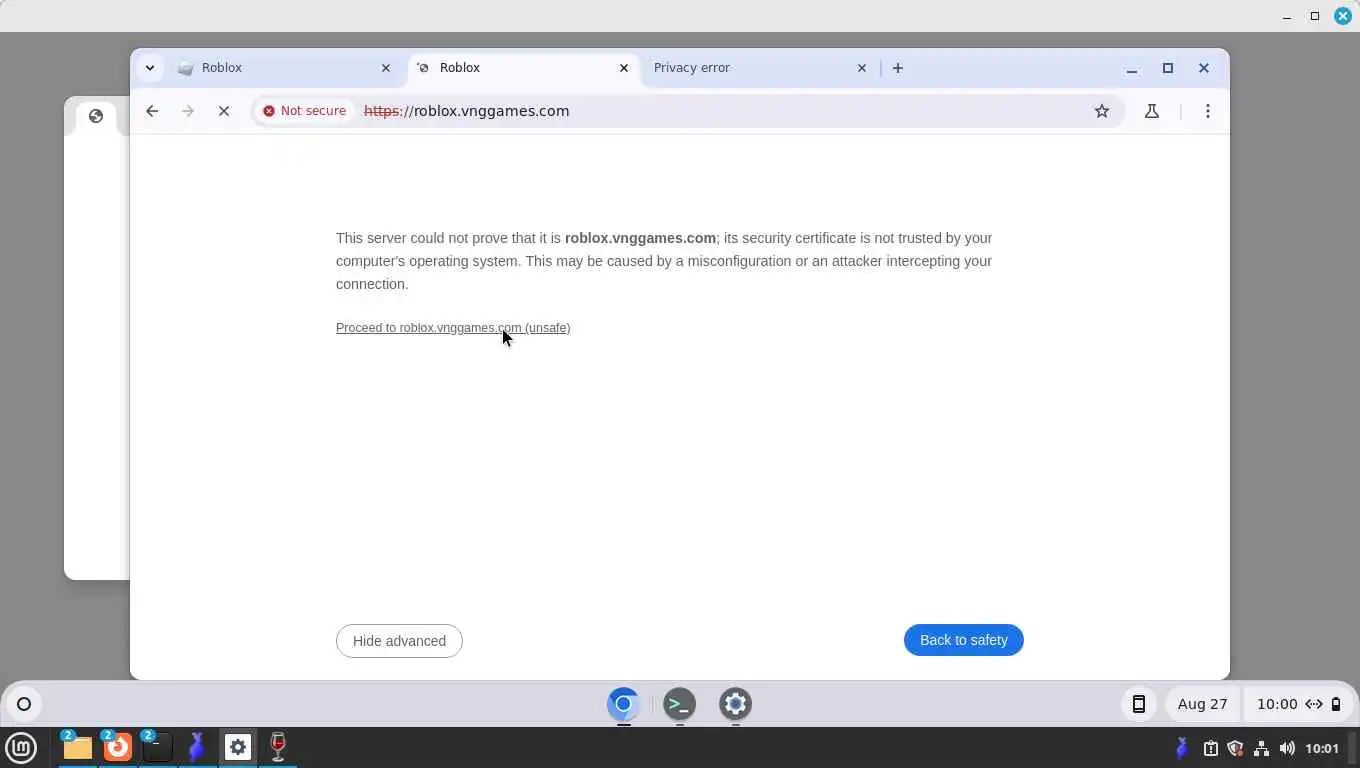Viewport: 1360px width, 768px height.
Task: Click the network icon in system tray
Action: pyautogui.click(x=1261, y=748)
